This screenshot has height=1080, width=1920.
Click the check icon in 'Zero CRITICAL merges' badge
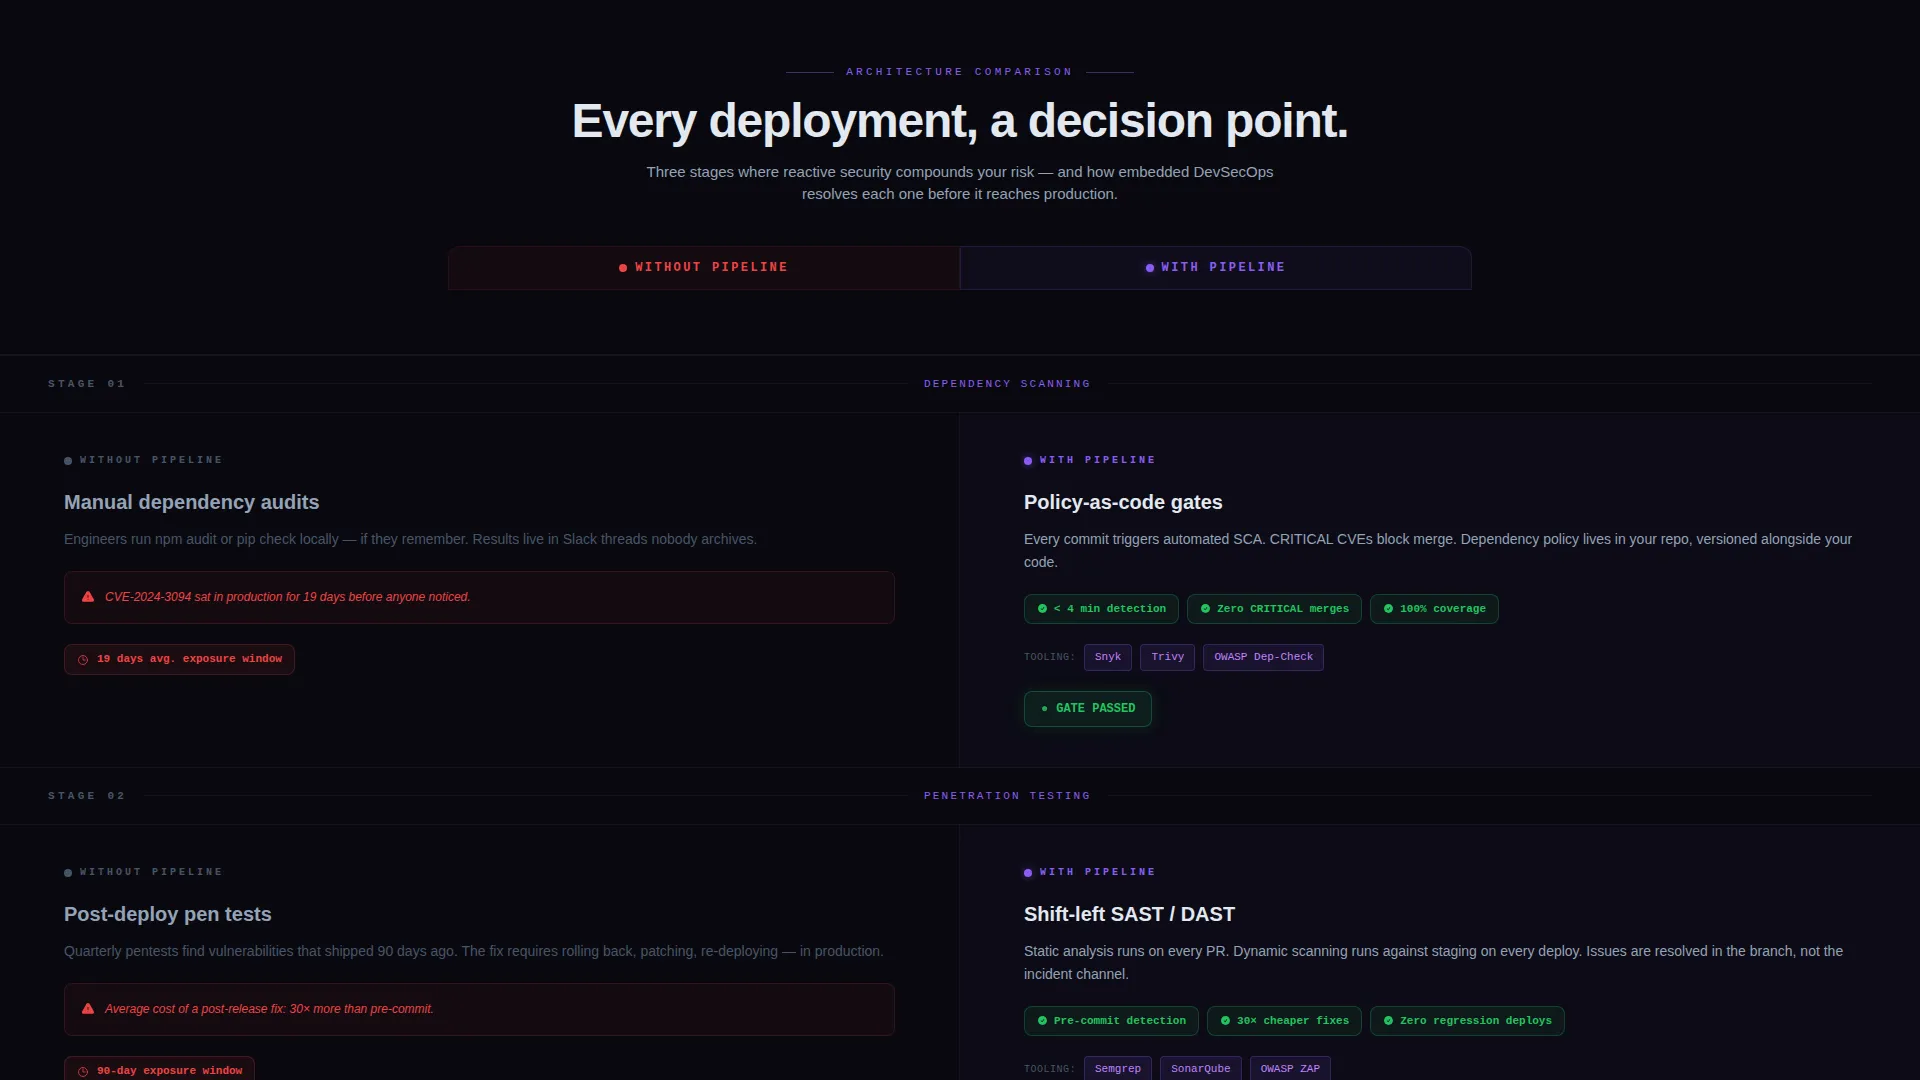coord(1205,609)
